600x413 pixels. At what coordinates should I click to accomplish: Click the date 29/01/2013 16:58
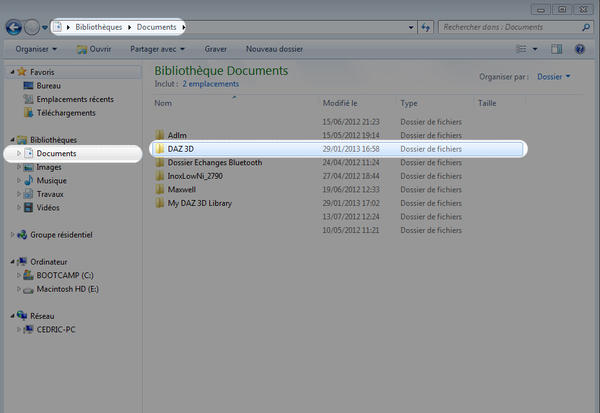(351, 149)
